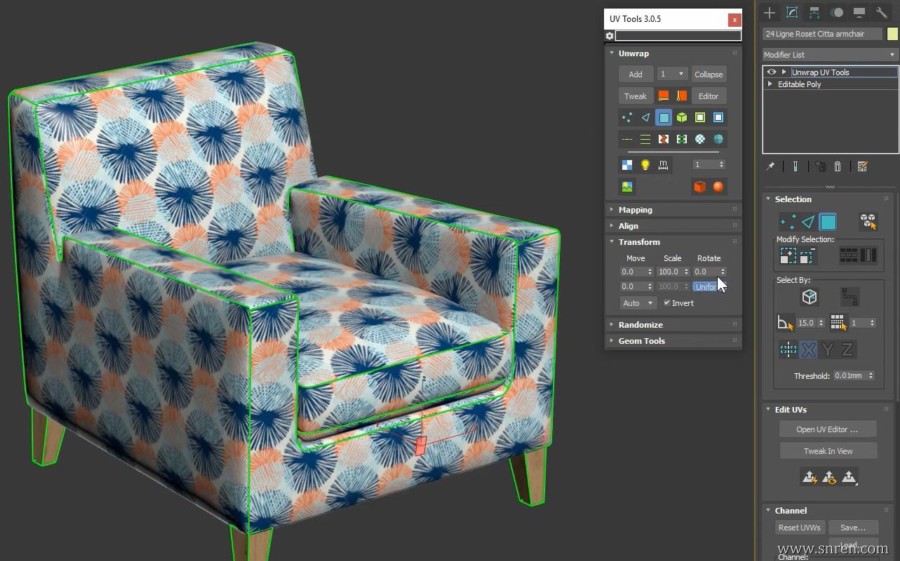
Task: Toggle Show End Result tube icon
Action: (x=795, y=167)
